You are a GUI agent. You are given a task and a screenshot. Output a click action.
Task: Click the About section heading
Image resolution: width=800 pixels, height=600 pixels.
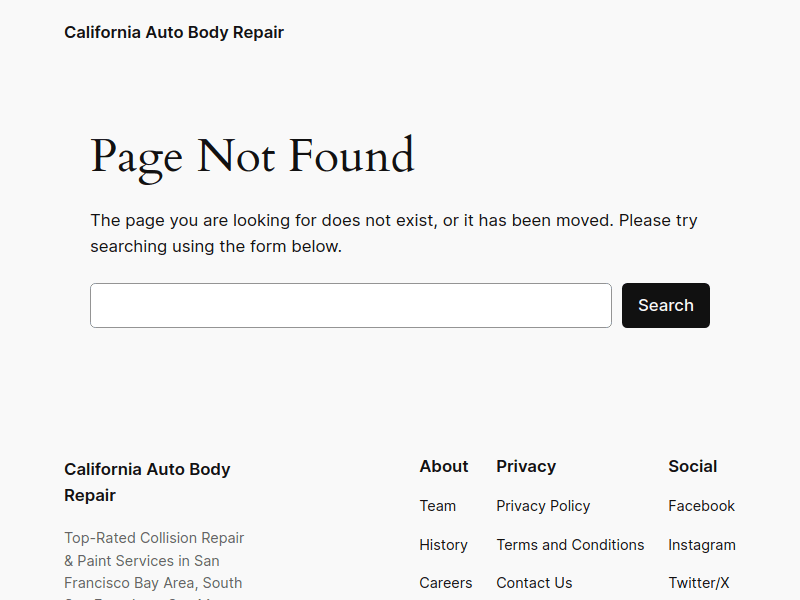click(x=444, y=466)
